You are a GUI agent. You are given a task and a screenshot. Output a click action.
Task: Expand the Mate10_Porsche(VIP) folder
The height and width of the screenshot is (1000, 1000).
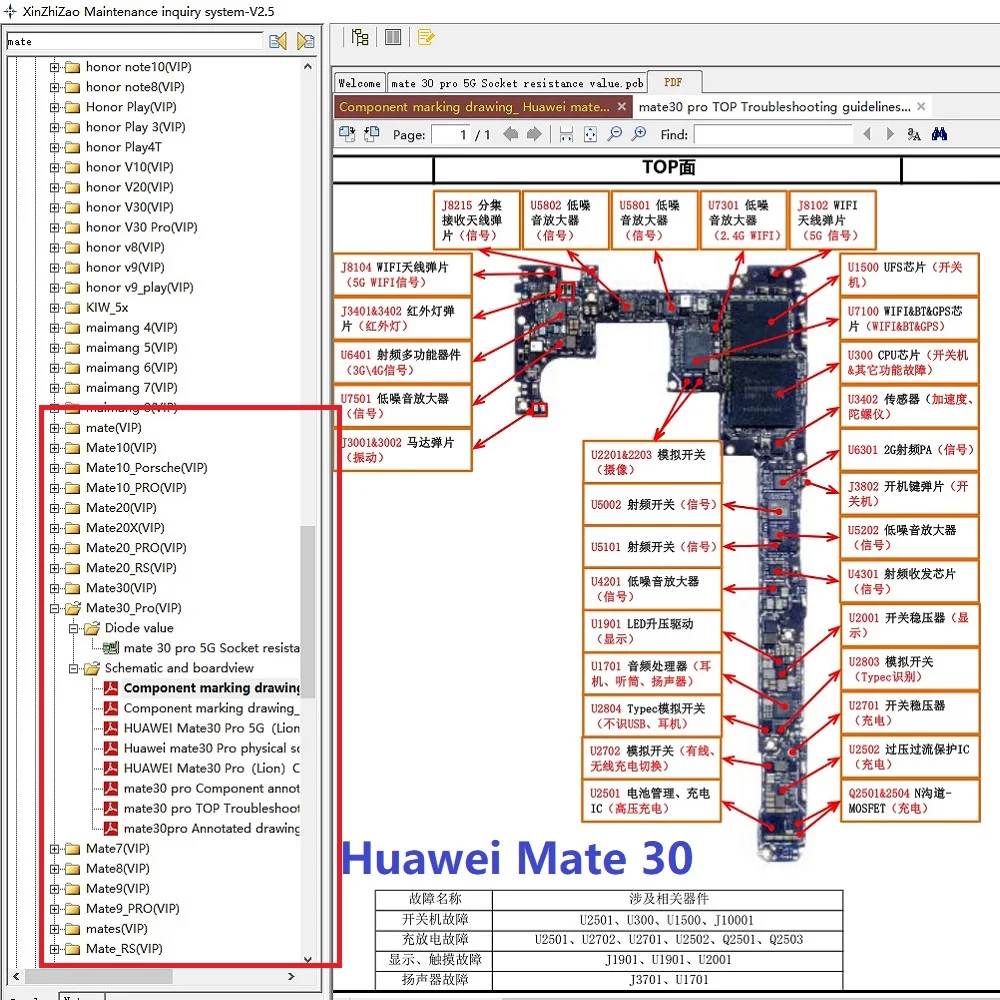pos(54,468)
